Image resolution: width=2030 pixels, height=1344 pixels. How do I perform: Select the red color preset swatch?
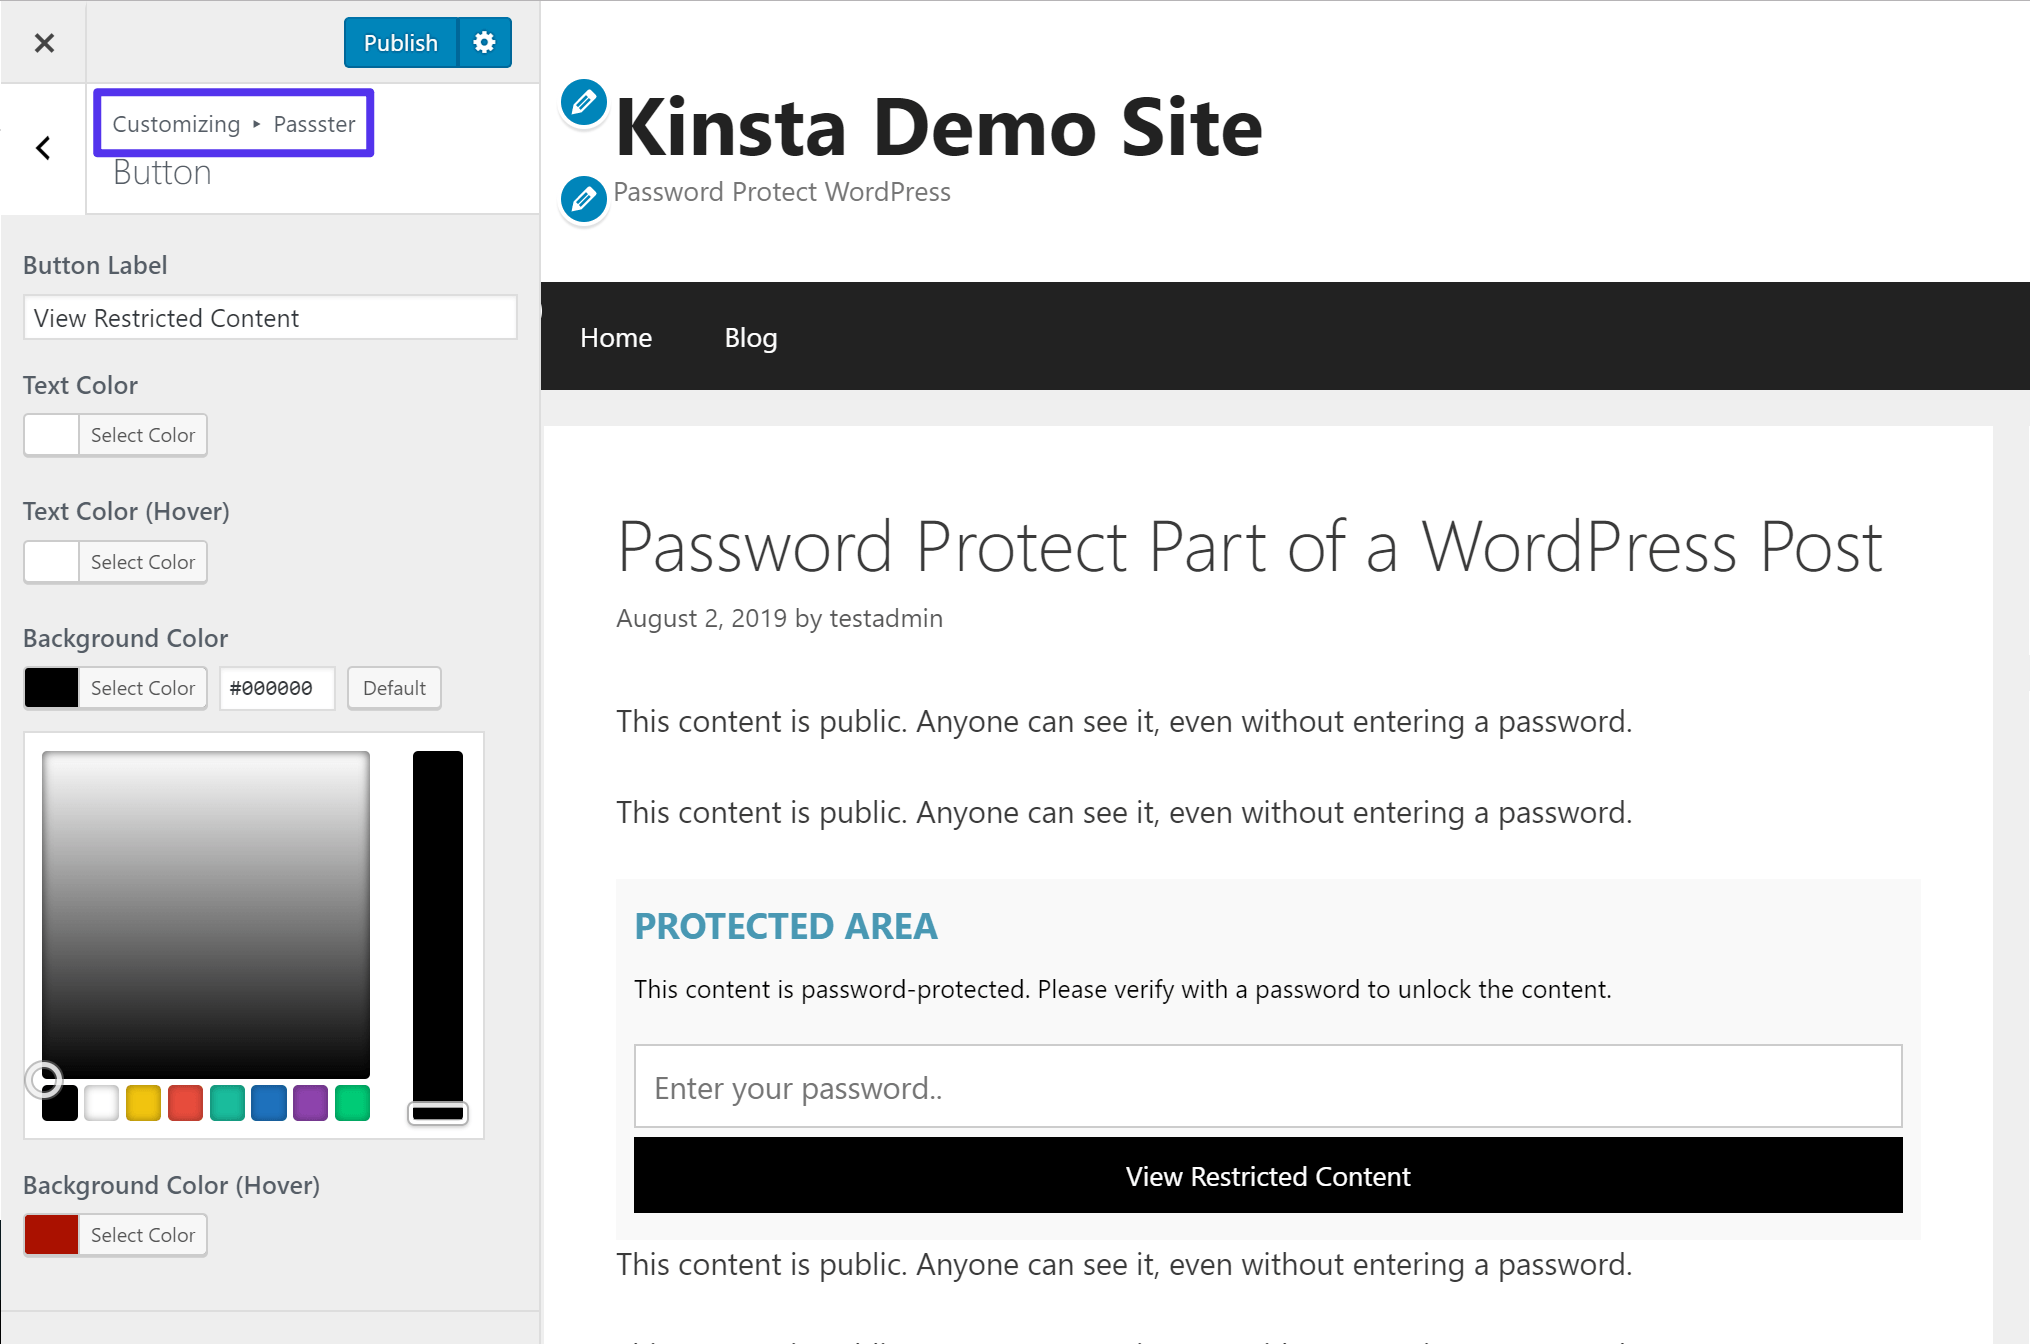[181, 1104]
